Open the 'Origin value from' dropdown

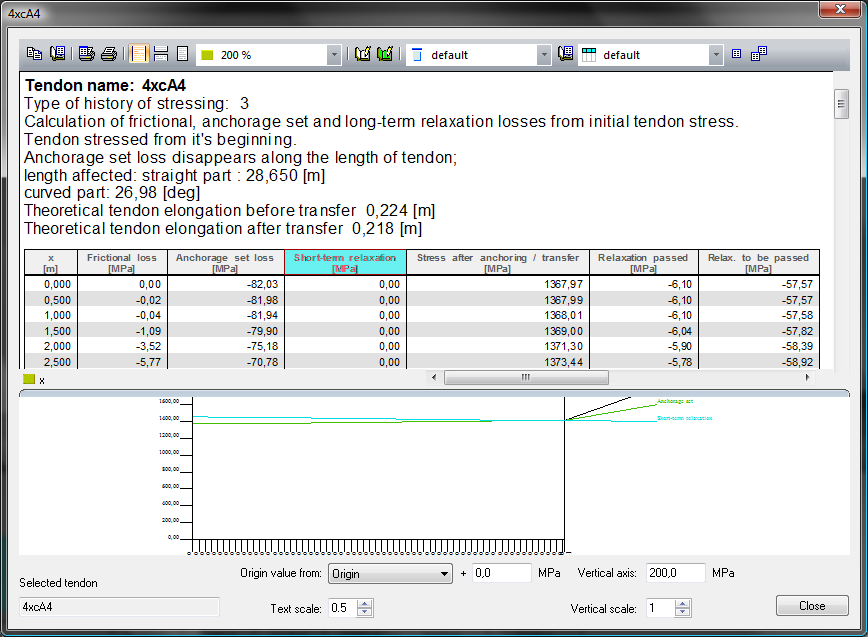390,574
